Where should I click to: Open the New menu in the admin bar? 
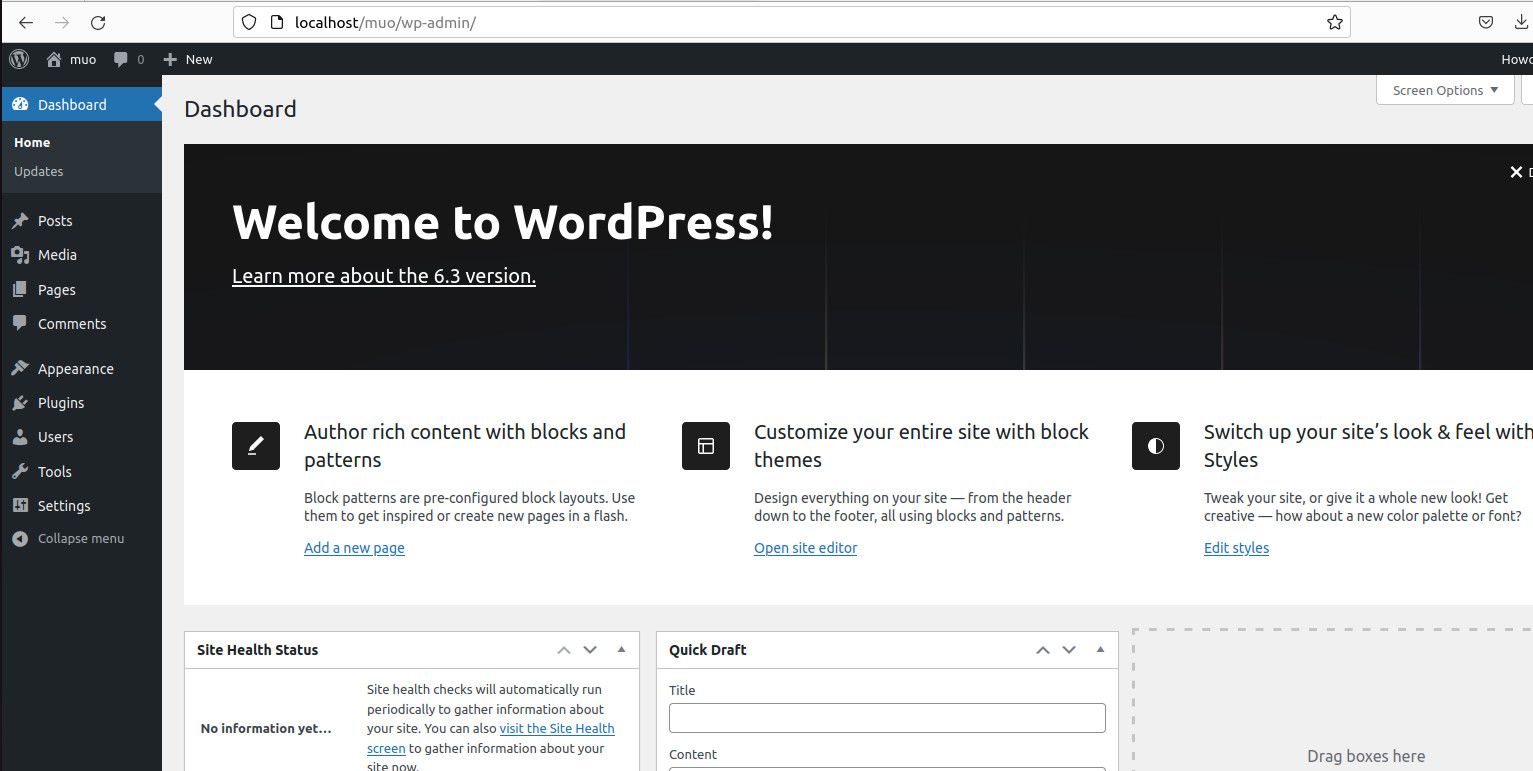[187, 59]
